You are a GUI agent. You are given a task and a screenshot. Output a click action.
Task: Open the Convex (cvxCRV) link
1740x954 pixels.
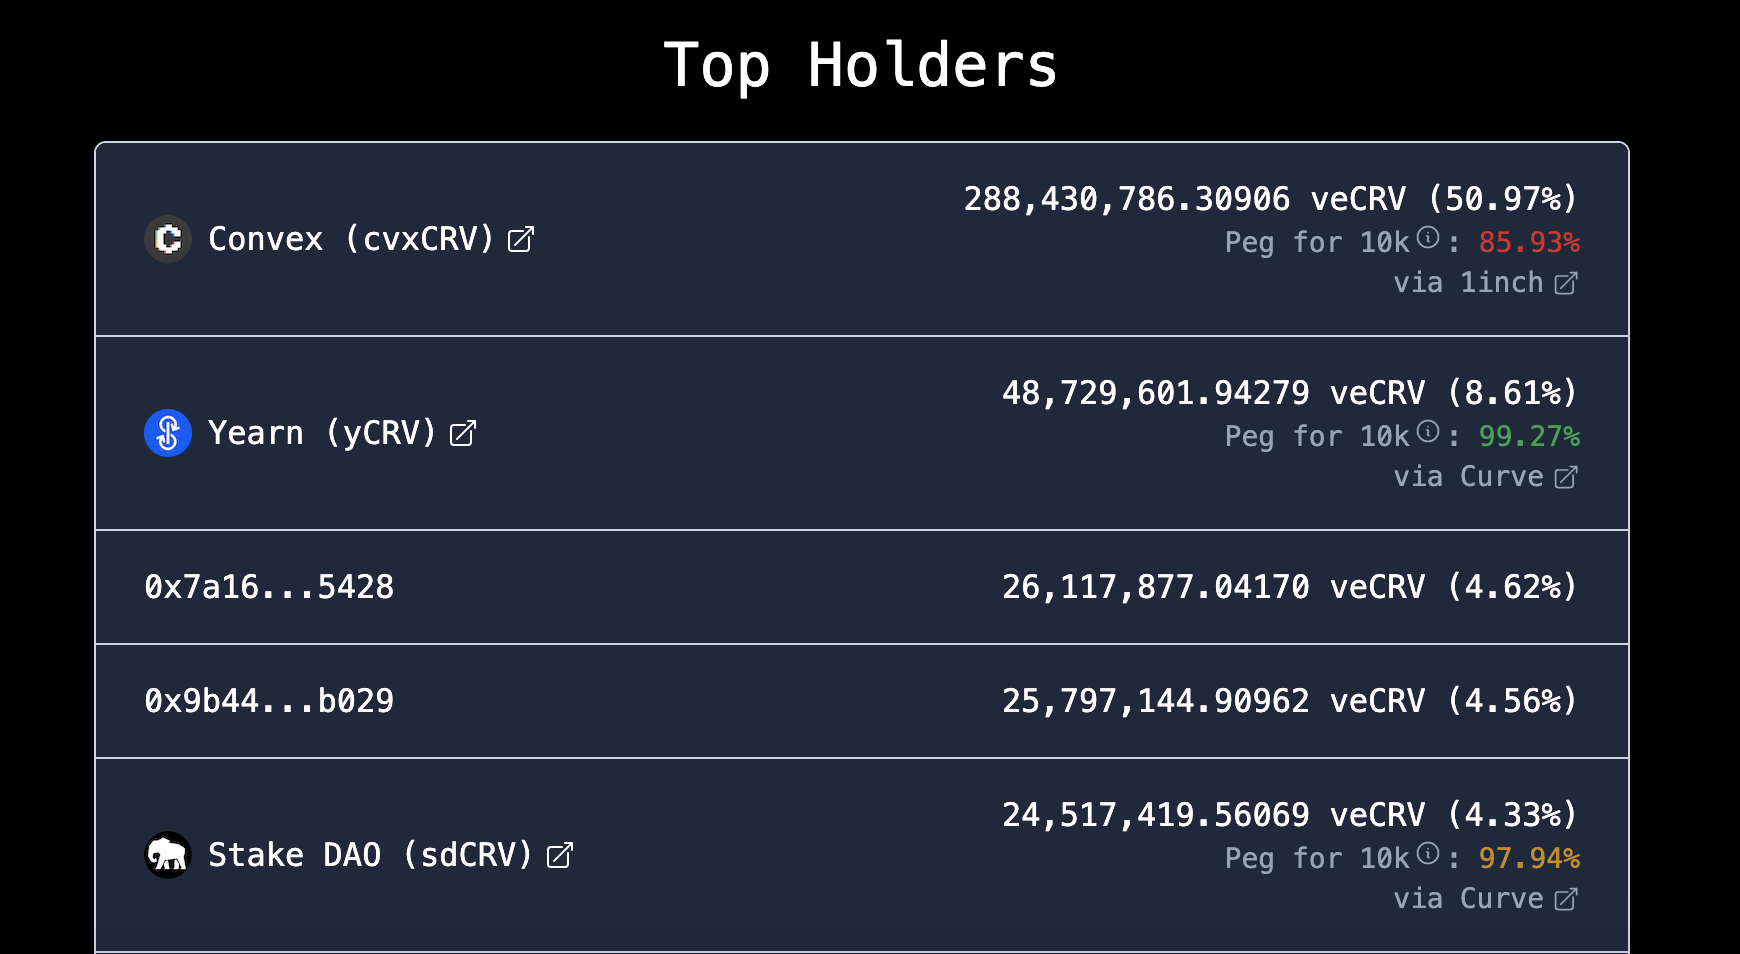tap(351, 239)
